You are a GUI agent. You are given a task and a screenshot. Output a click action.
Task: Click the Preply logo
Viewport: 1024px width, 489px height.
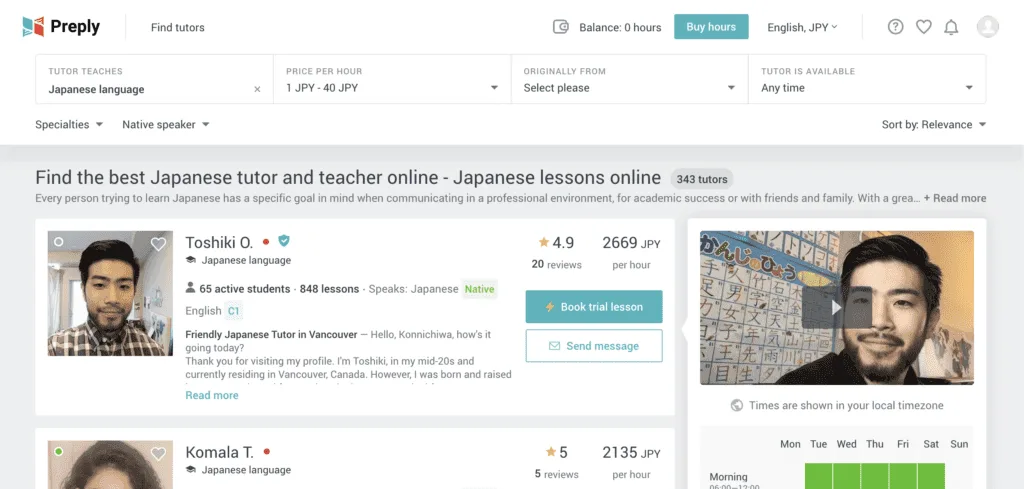tap(61, 27)
